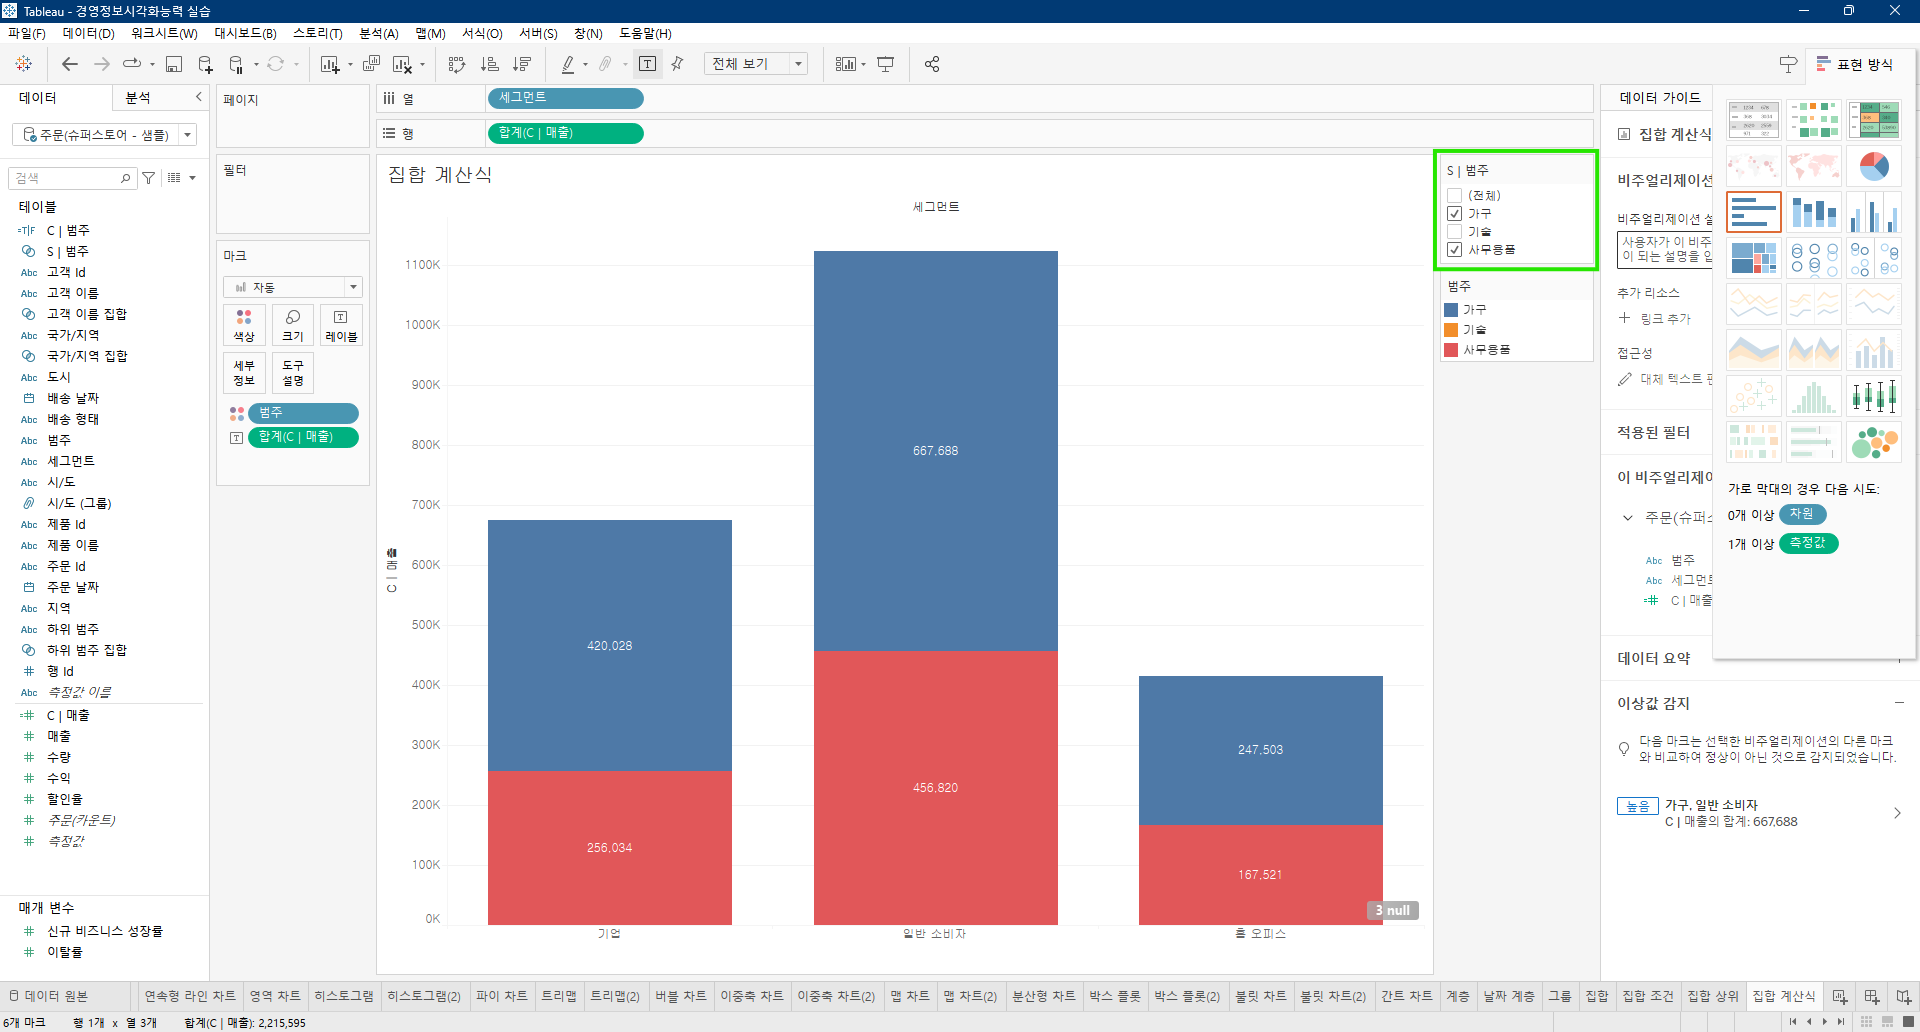Select the box-and-whisker plot in Show Me

click(1874, 396)
